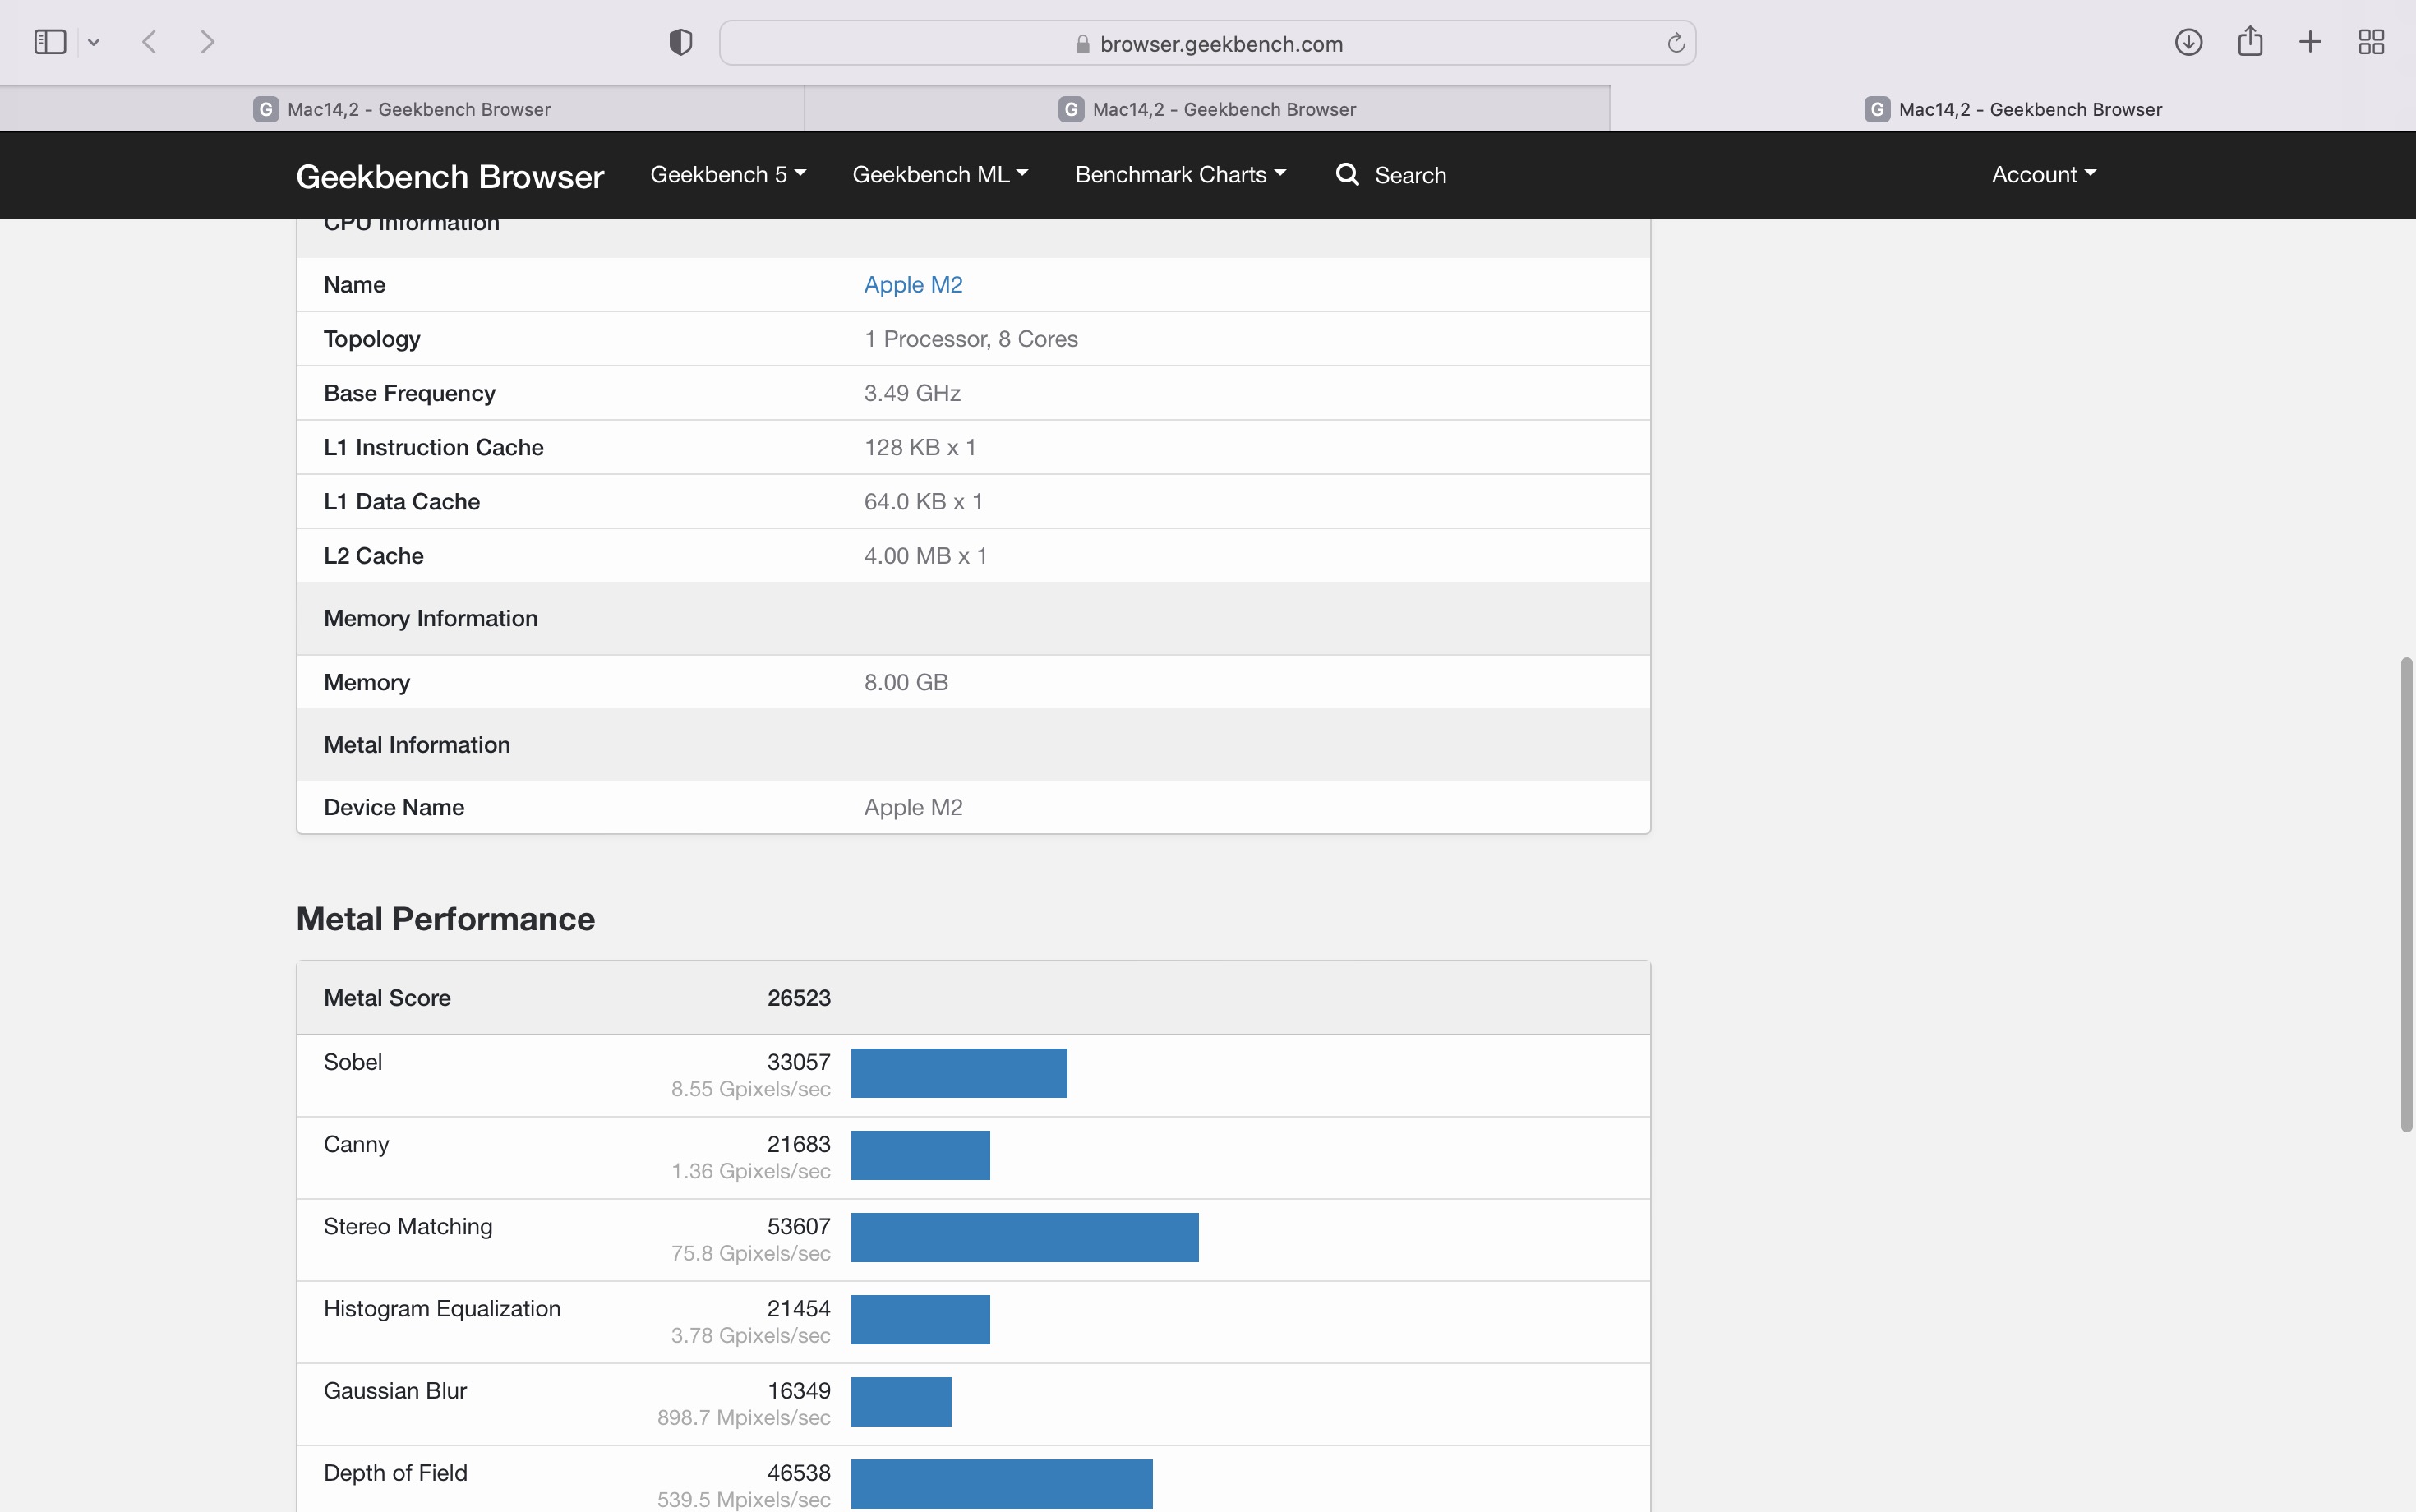
Task: Select the '64.0 KB x 1' value
Action: 923,501
